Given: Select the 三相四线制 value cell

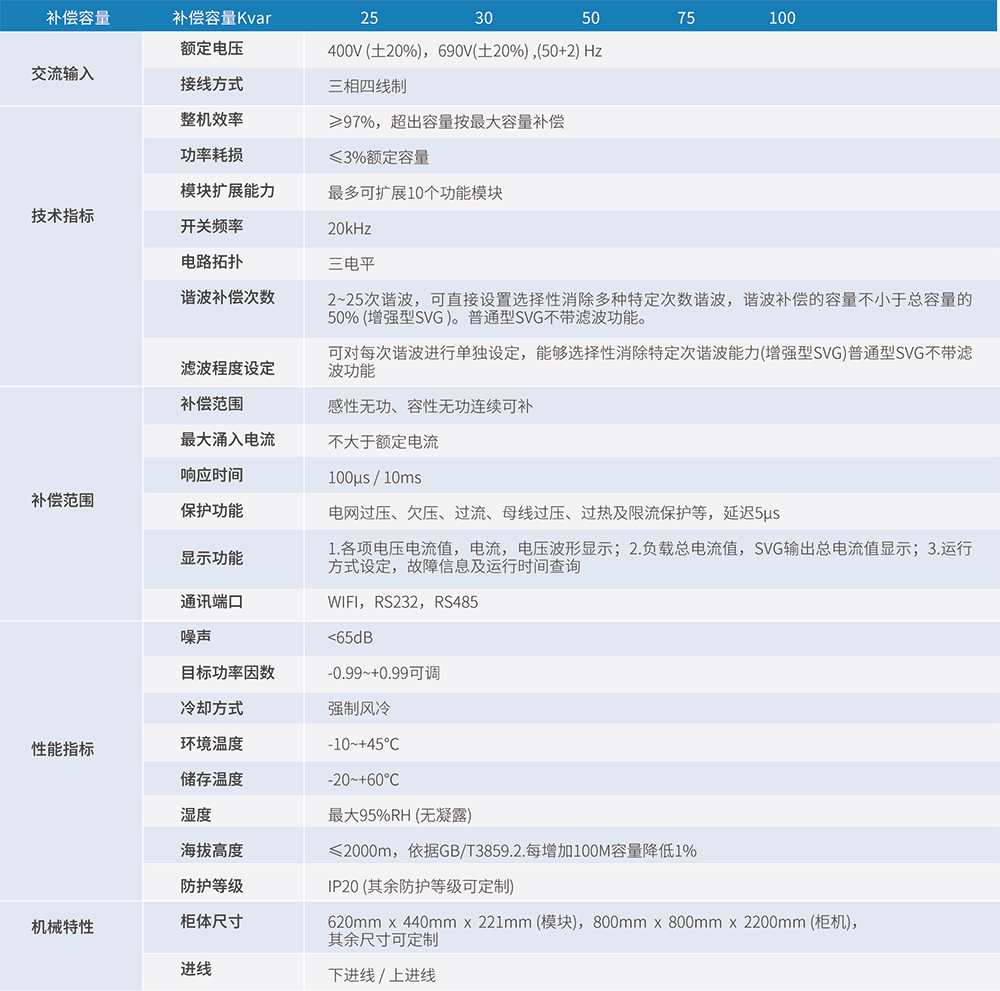Looking at the screenshot, I should 367,86.
